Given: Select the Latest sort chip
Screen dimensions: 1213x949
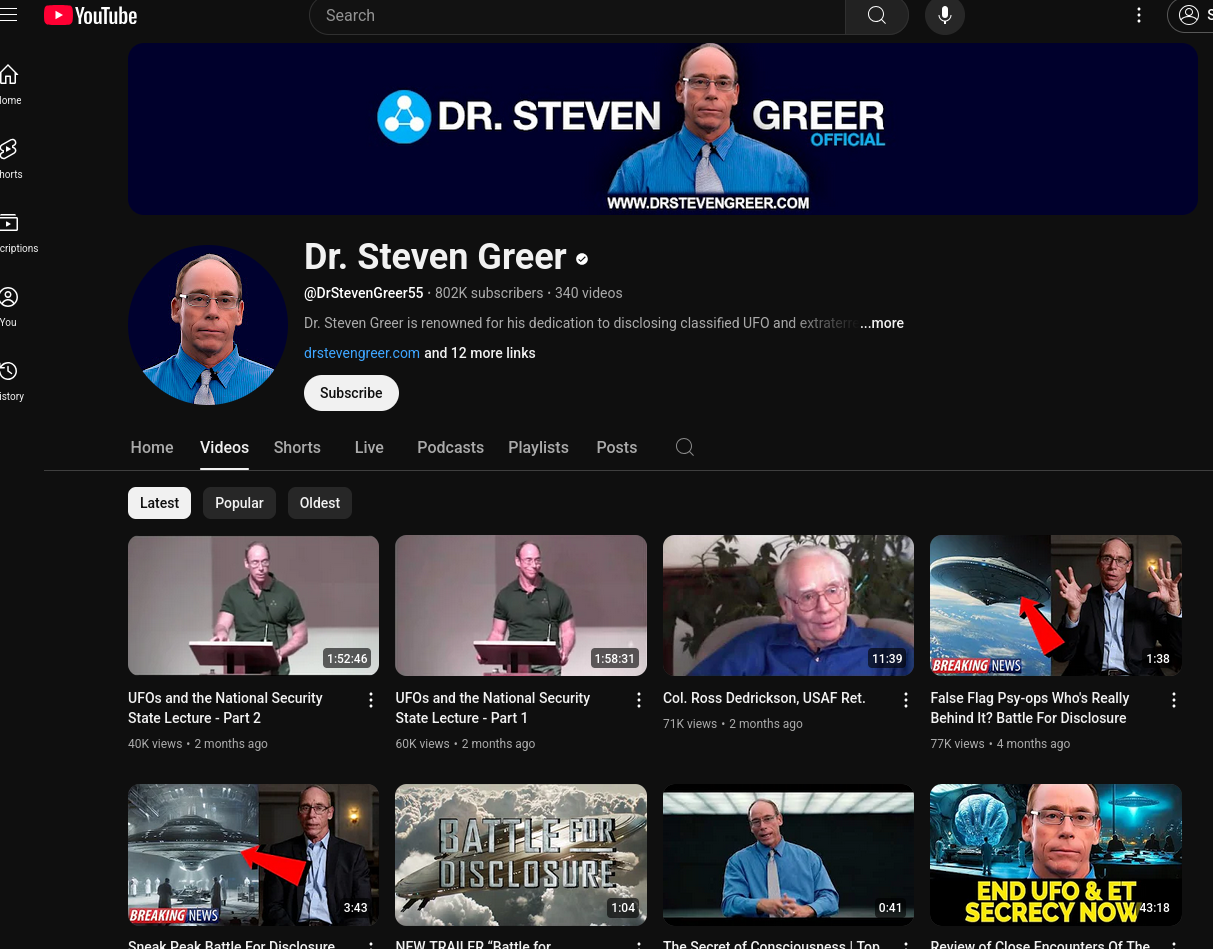Looking at the screenshot, I should (x=159, y=503).
